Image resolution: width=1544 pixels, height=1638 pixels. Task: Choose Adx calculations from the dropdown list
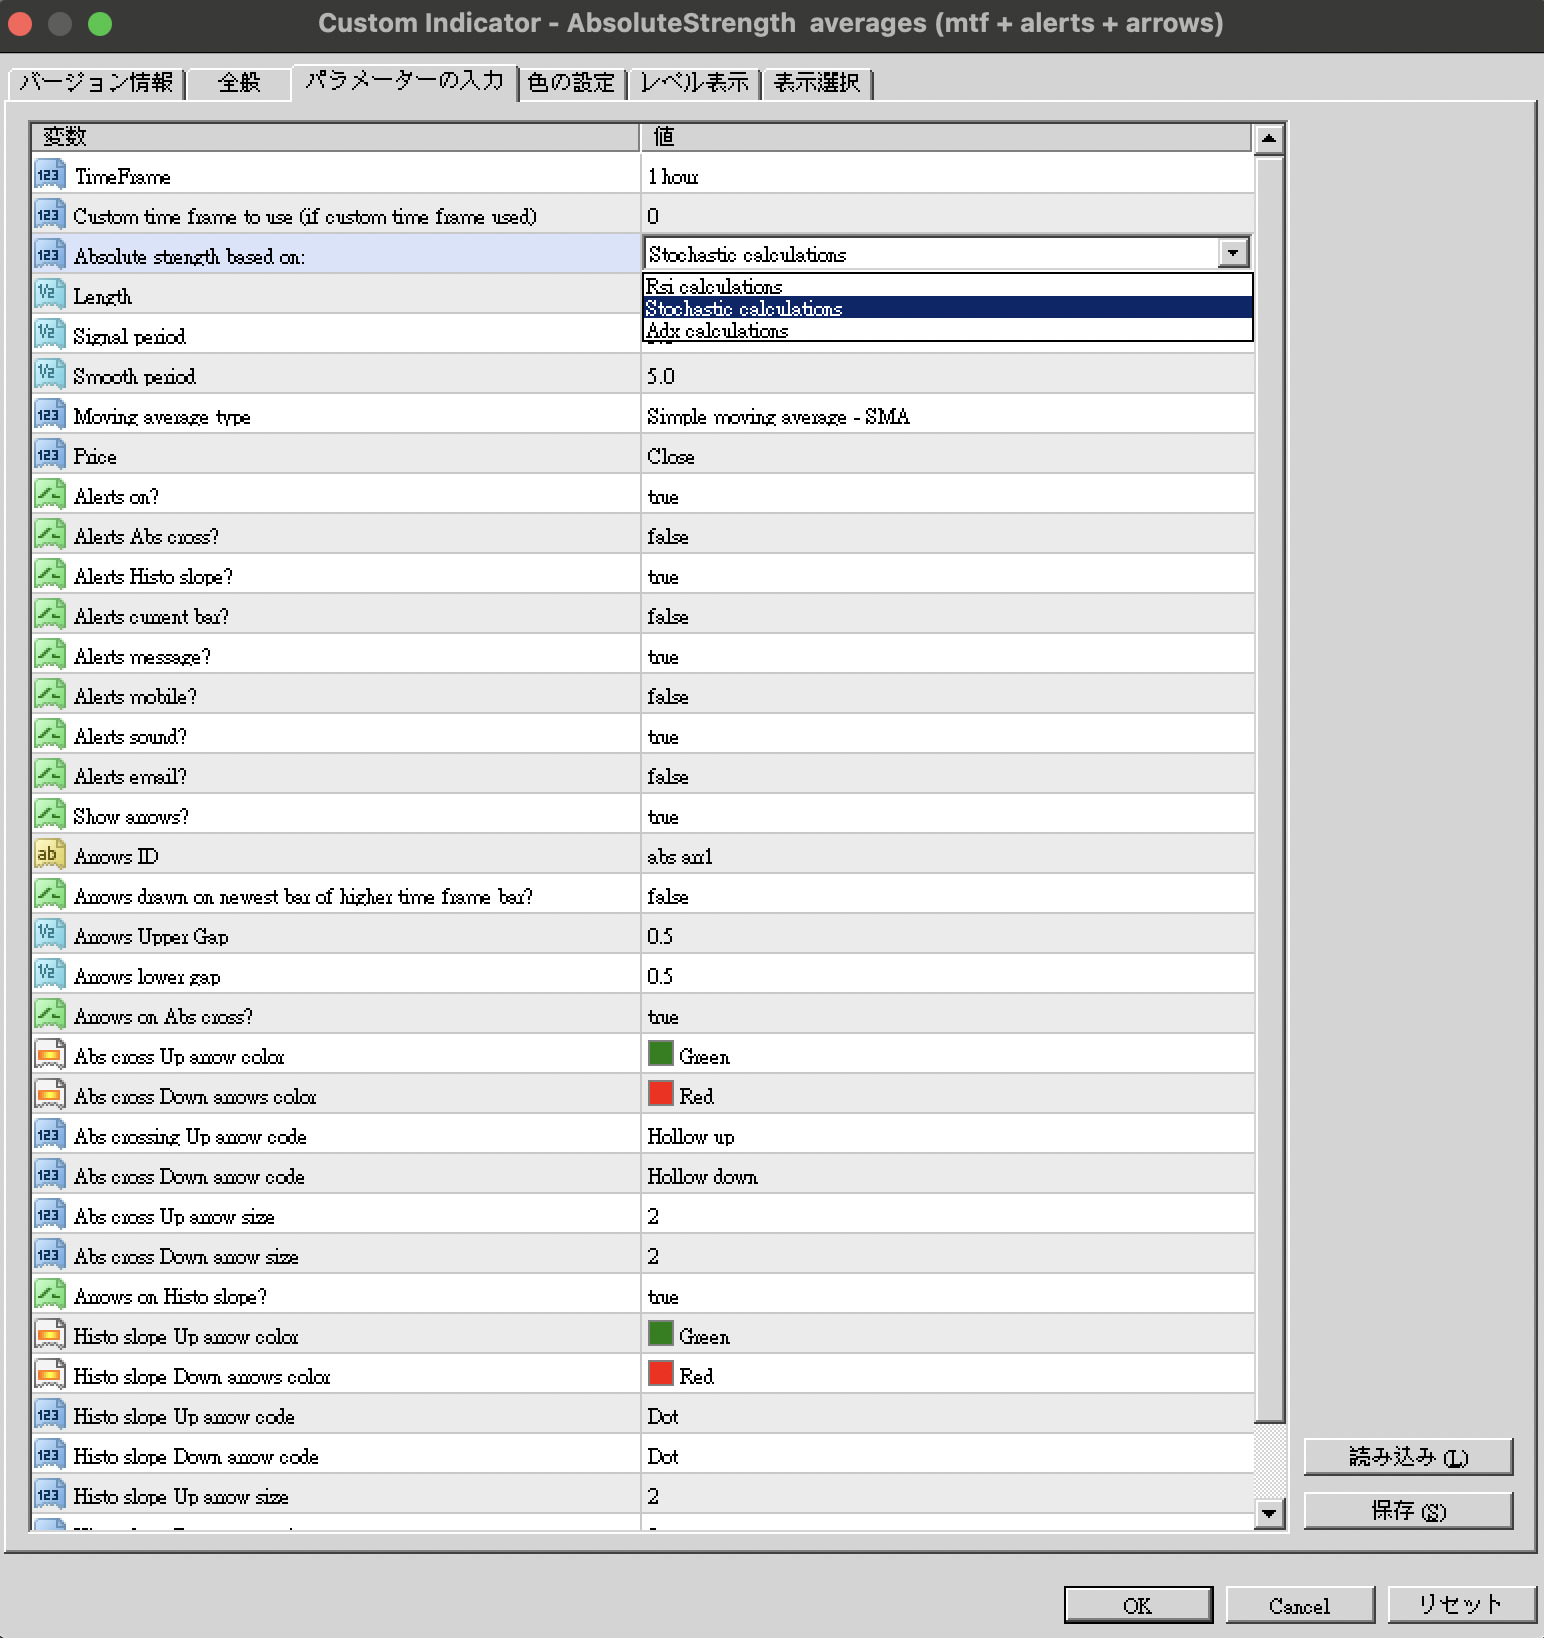947,330
